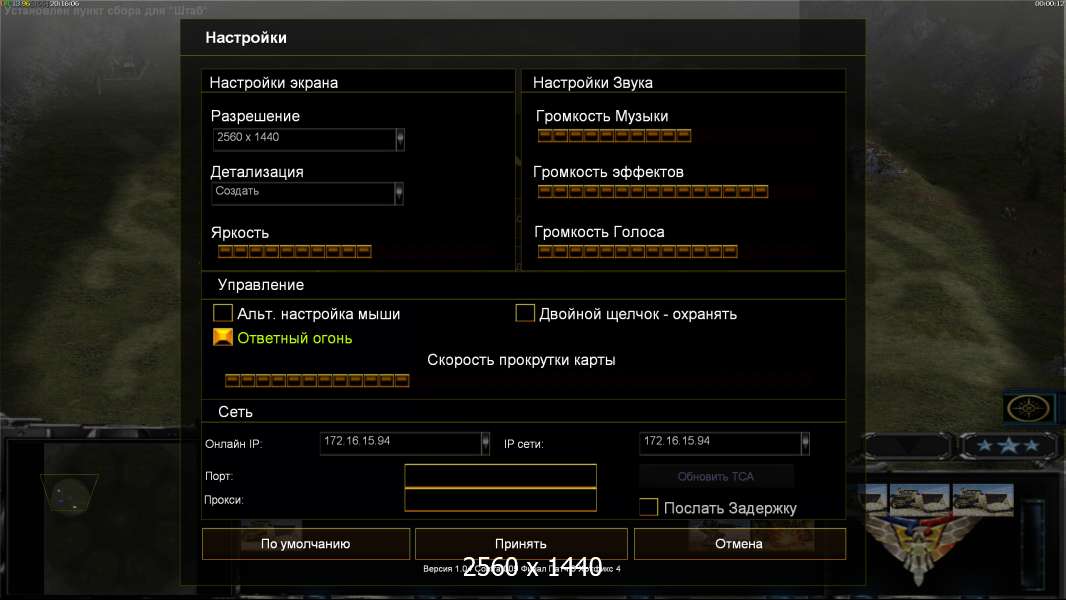This screenshot has height=600, width=1066.
Task: Select the rightmost vehicle portrait thumbnail
Action: pos(982,500)
